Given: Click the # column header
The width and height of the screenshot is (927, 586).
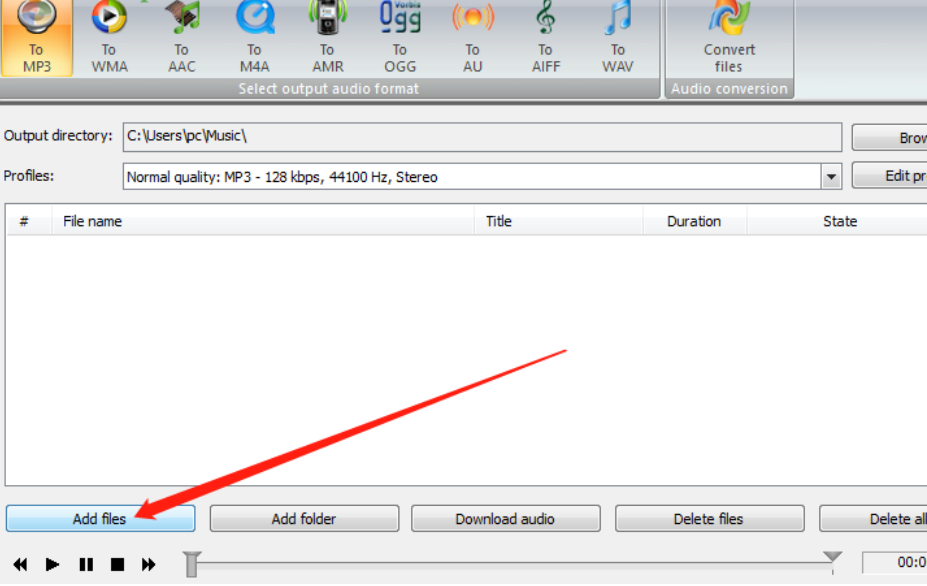Looking at the screenshot, I should point(29,221).
